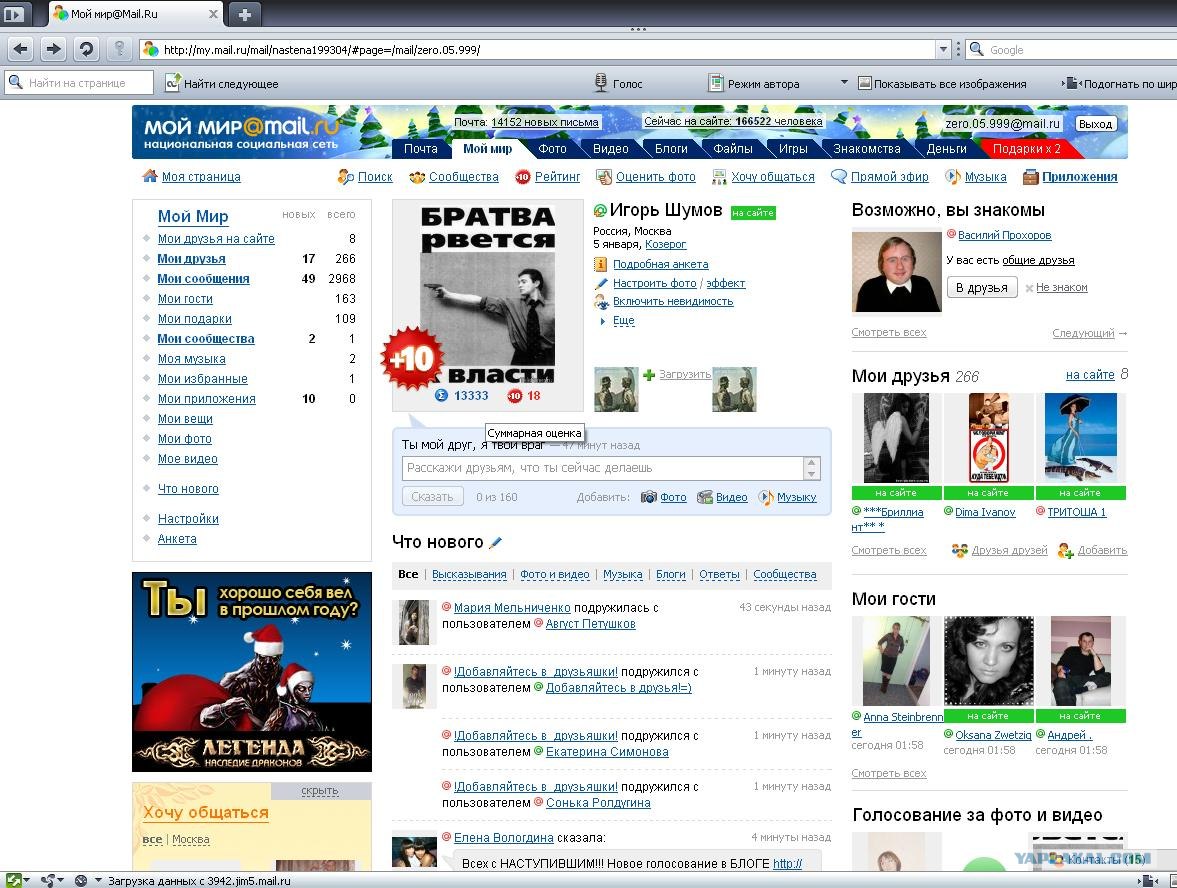Click the up arrow of status box scrollbar

pyautogui.click(x=811, y=462)
